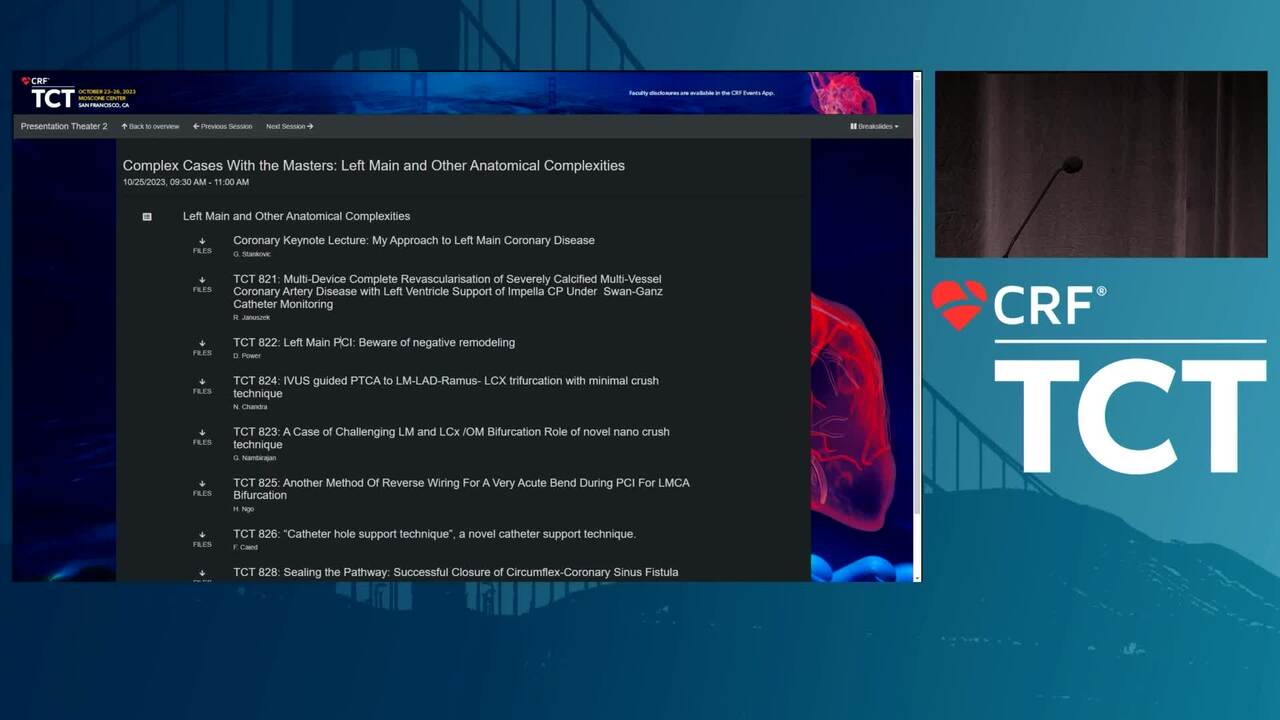Click the speaker camera video thumbnail
This screenshot has height=720, width=1280.
click(1101, 164)
